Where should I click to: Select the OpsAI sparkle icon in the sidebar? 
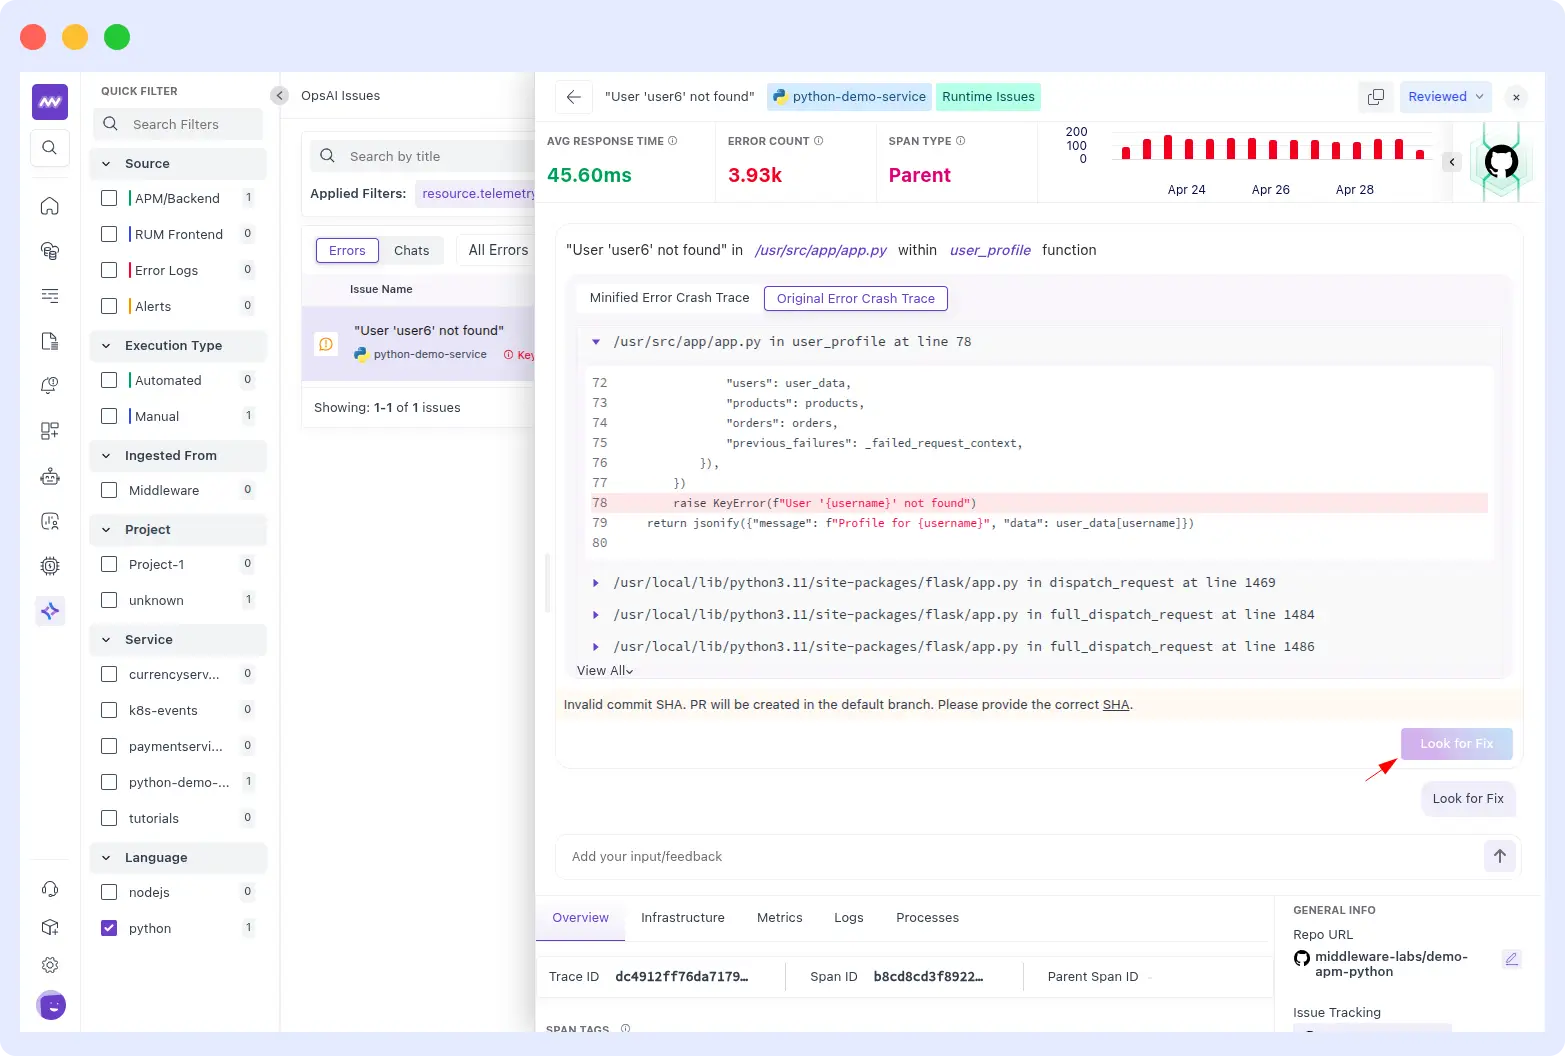pyautogui.click(x=50, y=611)
